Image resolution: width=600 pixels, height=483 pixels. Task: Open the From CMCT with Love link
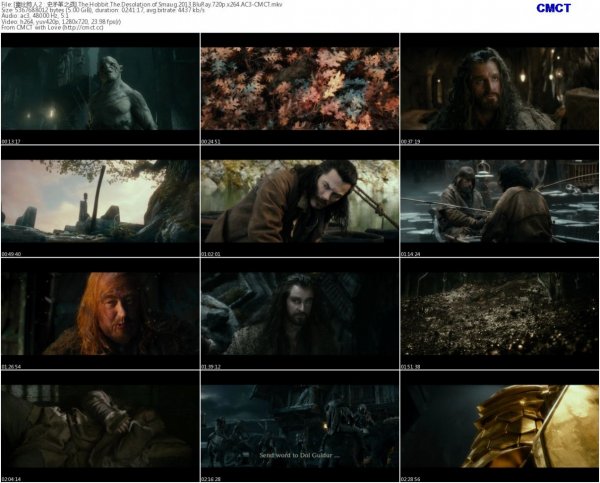click(52, 27)
